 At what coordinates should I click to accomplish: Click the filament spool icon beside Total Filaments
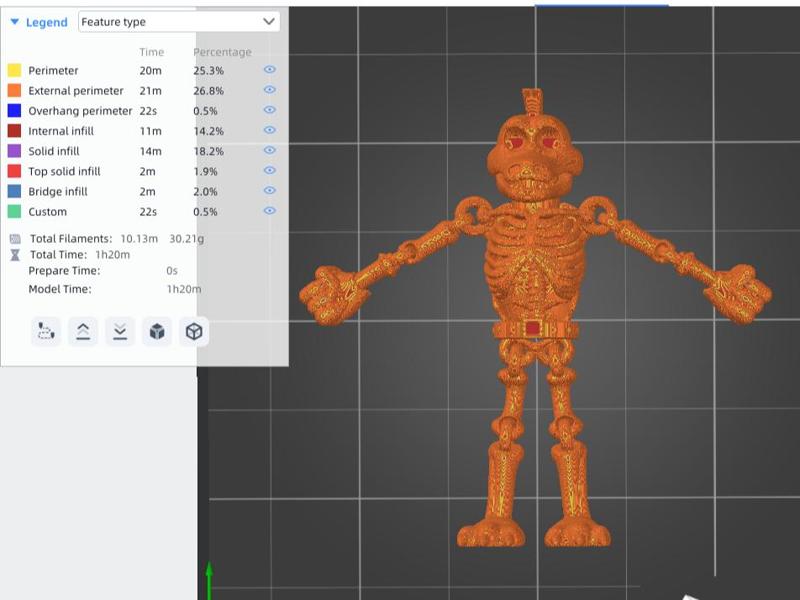[x=14, y=239]
